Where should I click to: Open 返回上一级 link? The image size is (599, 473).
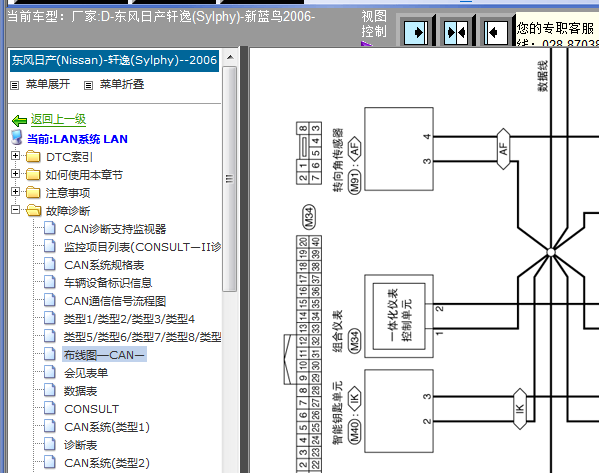tap(58, 119)
